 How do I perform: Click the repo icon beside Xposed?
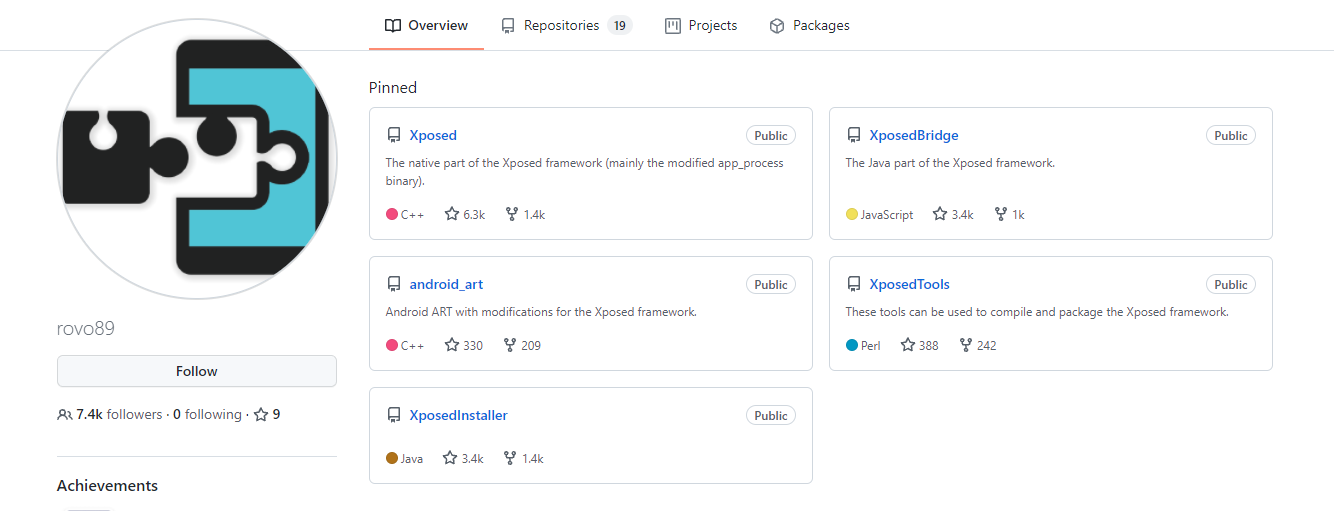coord(394,135)
